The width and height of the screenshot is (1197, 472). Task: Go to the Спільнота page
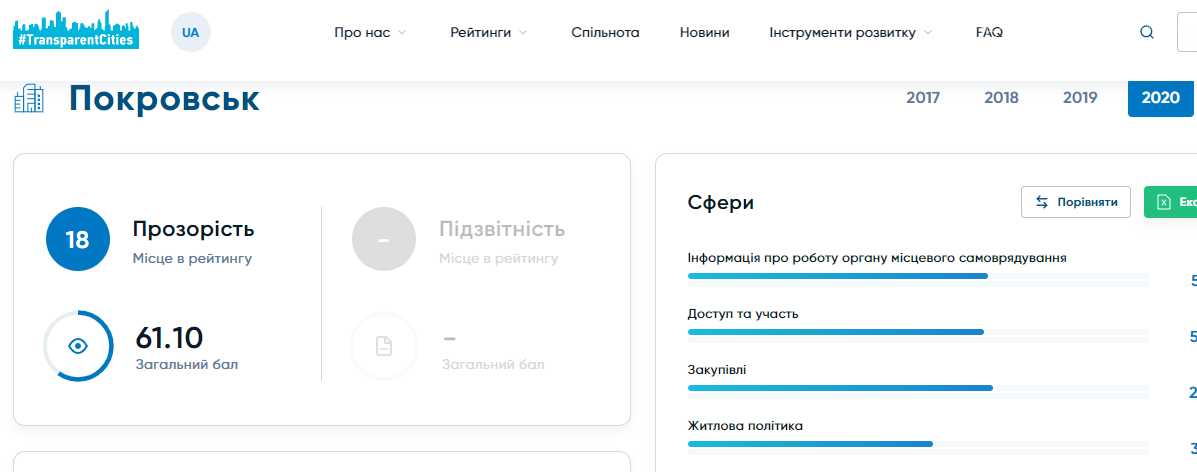[605, 33]
